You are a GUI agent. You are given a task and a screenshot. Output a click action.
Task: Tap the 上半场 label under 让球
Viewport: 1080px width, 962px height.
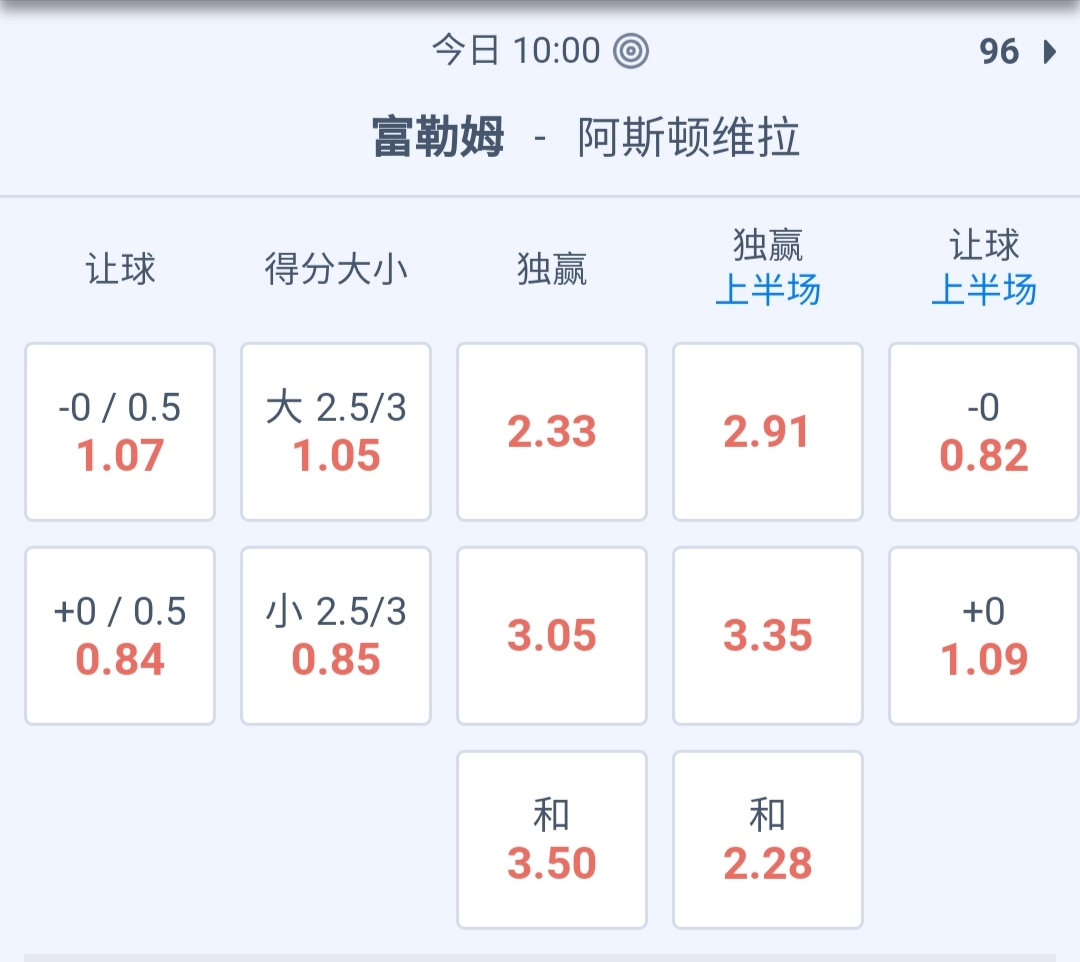(984, 291)
